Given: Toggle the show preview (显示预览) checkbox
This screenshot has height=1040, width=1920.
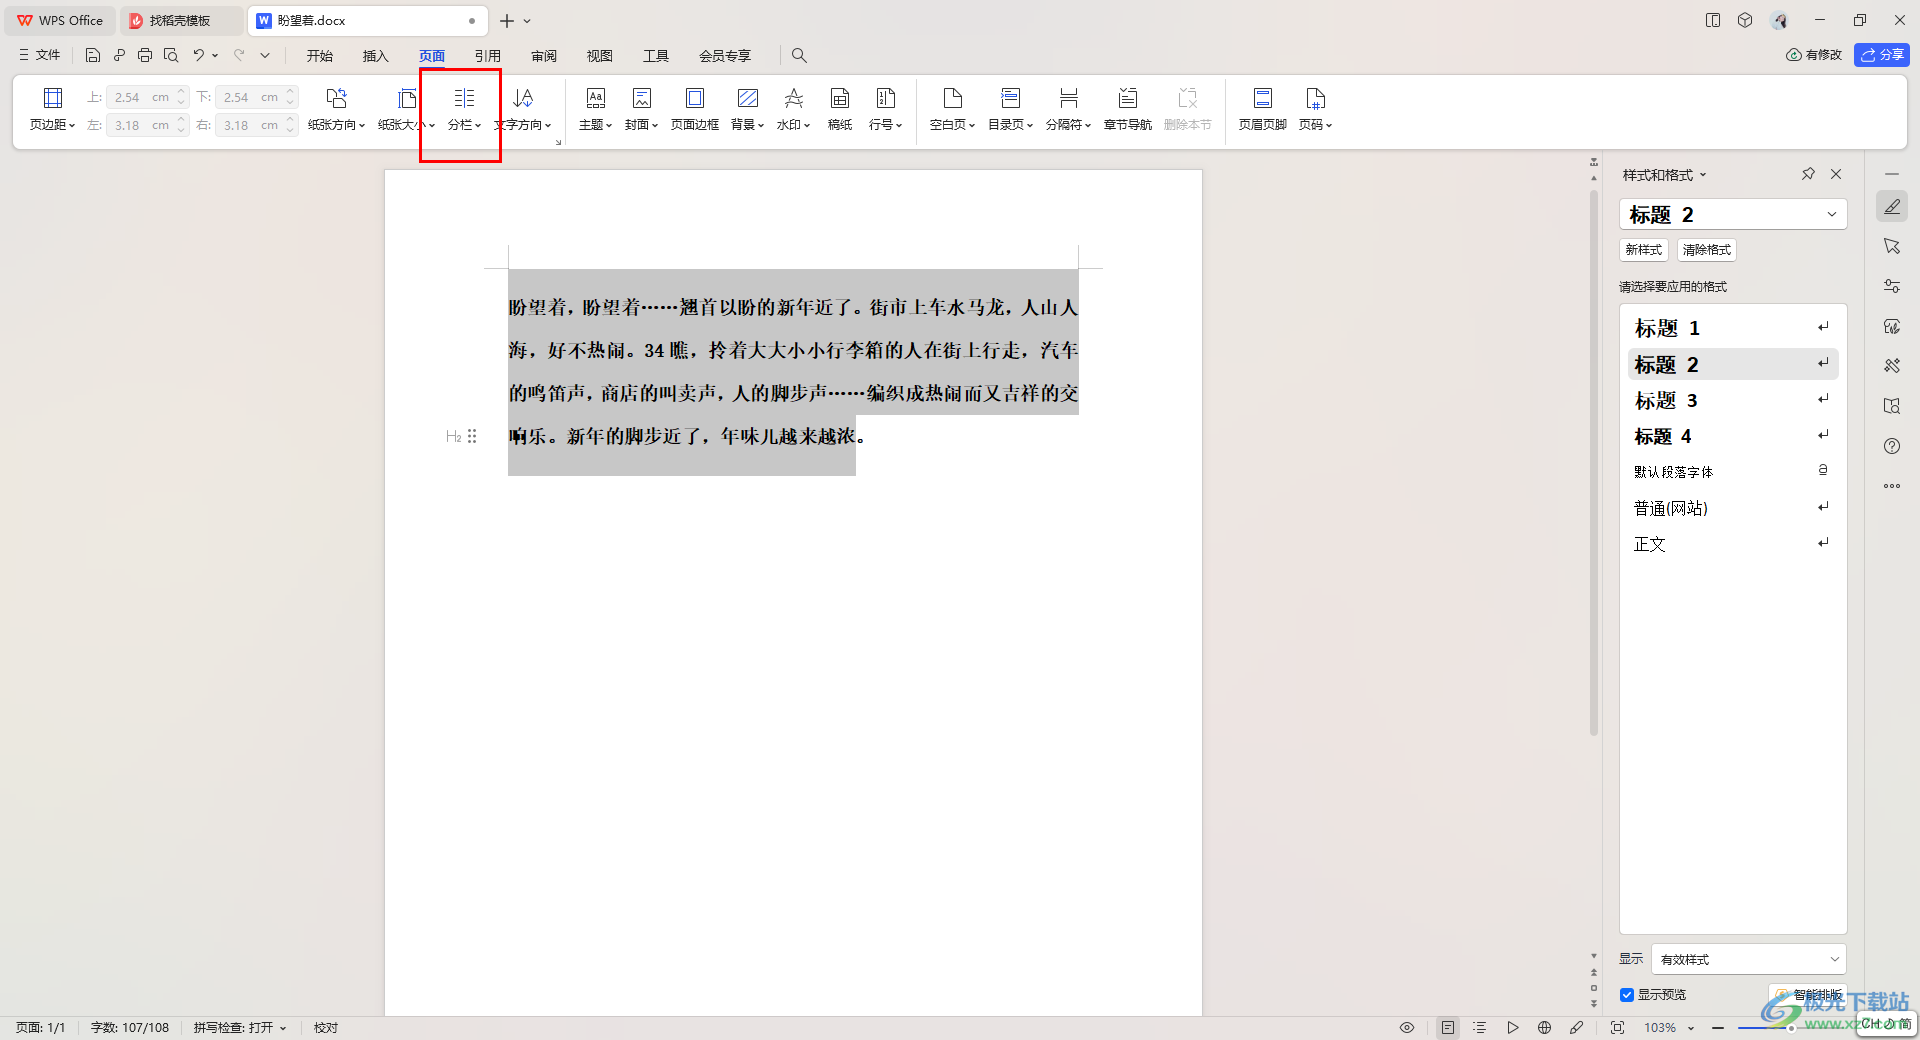Looking at the screenshot, I should tap(1627, 995).
